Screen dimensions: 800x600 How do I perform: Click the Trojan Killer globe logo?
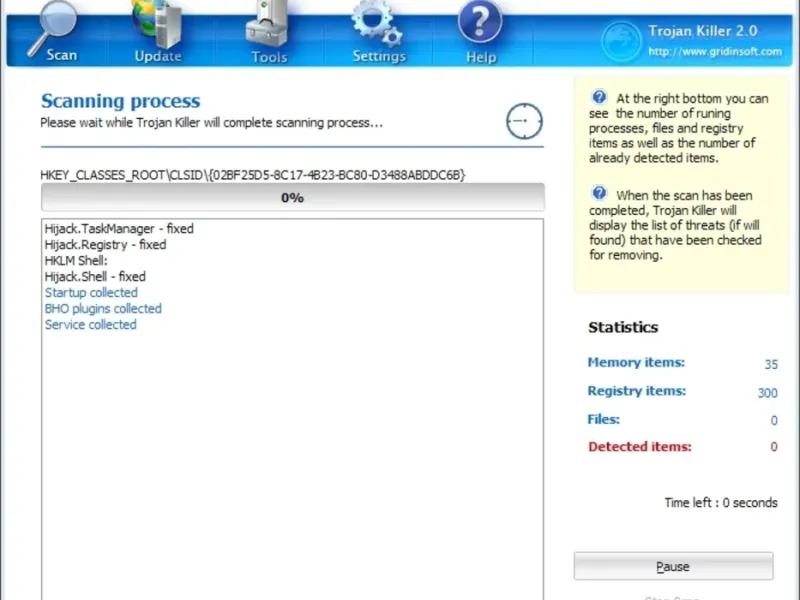(x=621, y=41)
